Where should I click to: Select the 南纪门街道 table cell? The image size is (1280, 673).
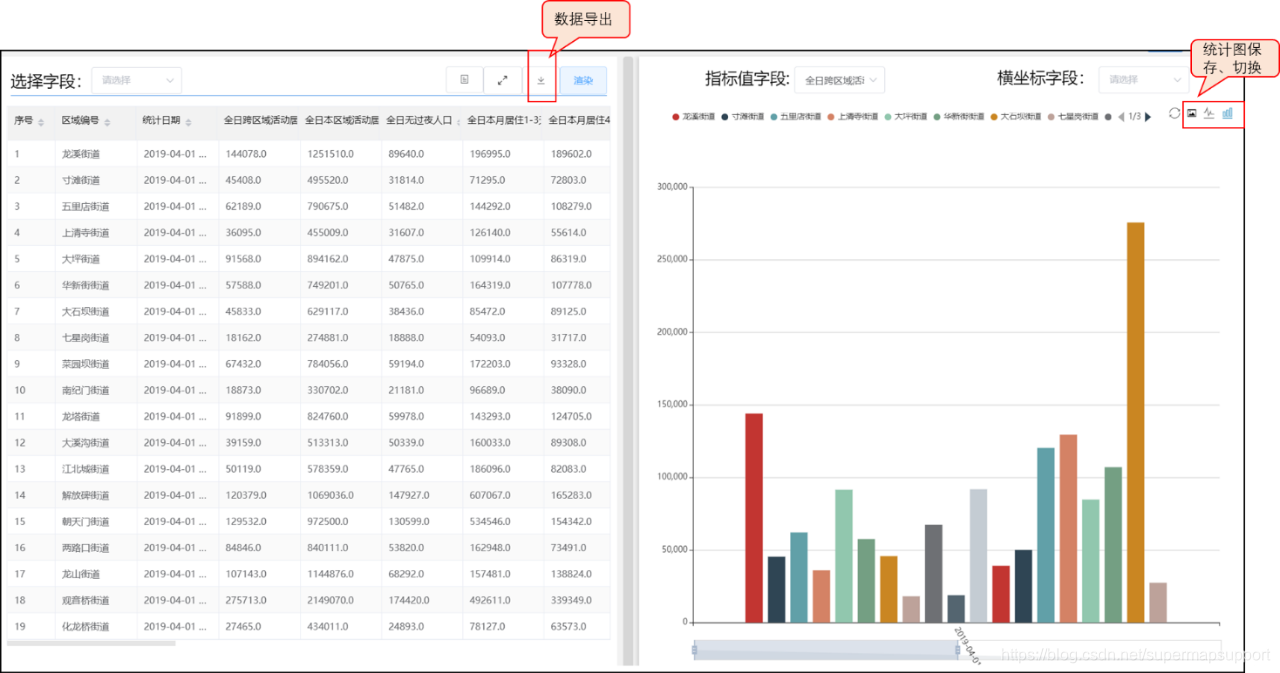(97, 390)
